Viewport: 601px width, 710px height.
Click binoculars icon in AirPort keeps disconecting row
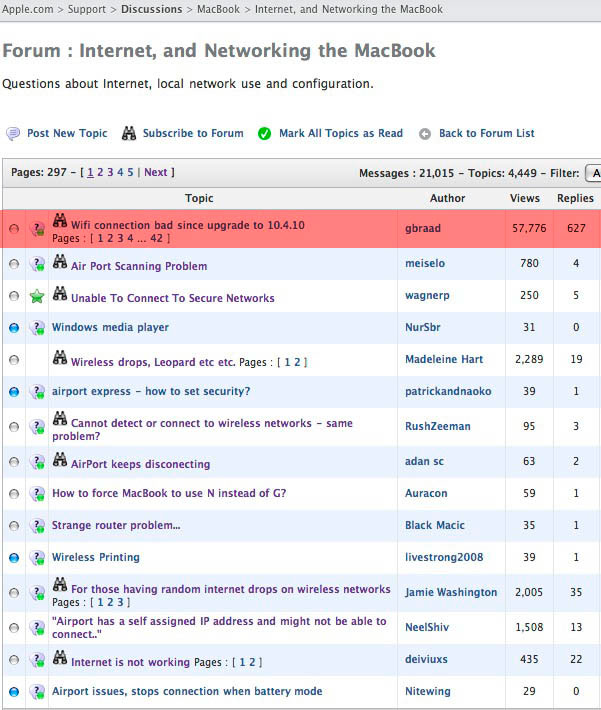coord(60,460)
